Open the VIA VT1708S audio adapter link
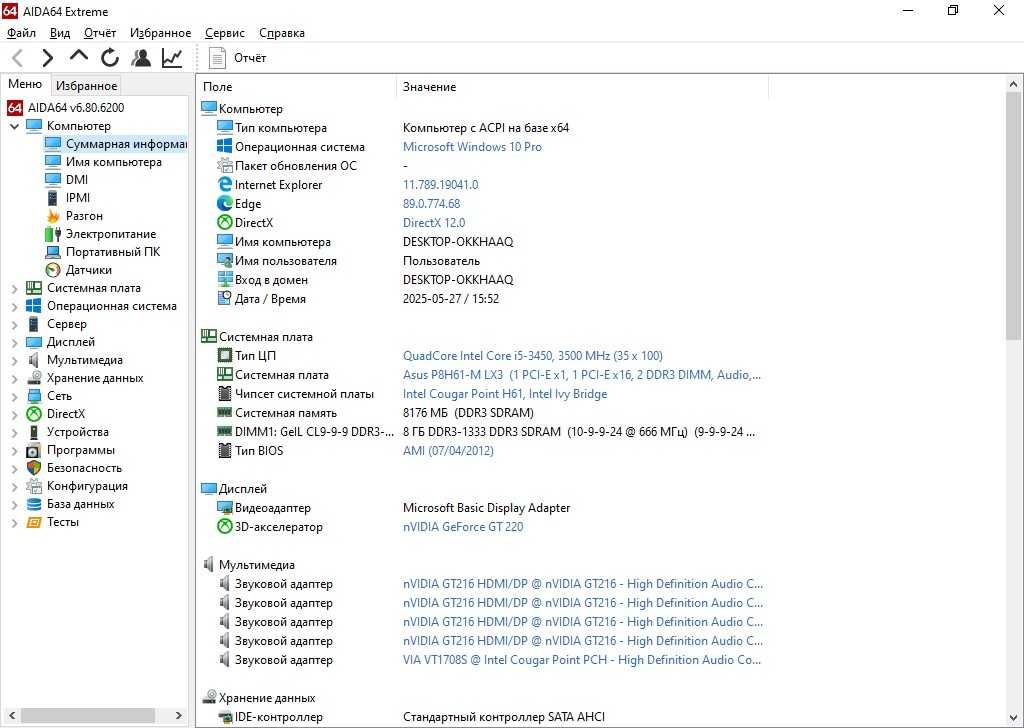 point(582,659)
